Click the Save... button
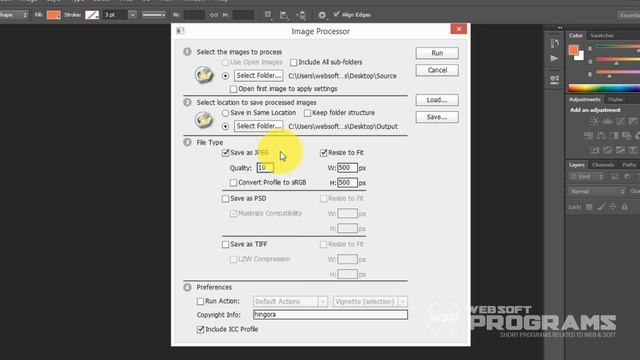The width and height of the screenshot is (640, 360). 437,117
